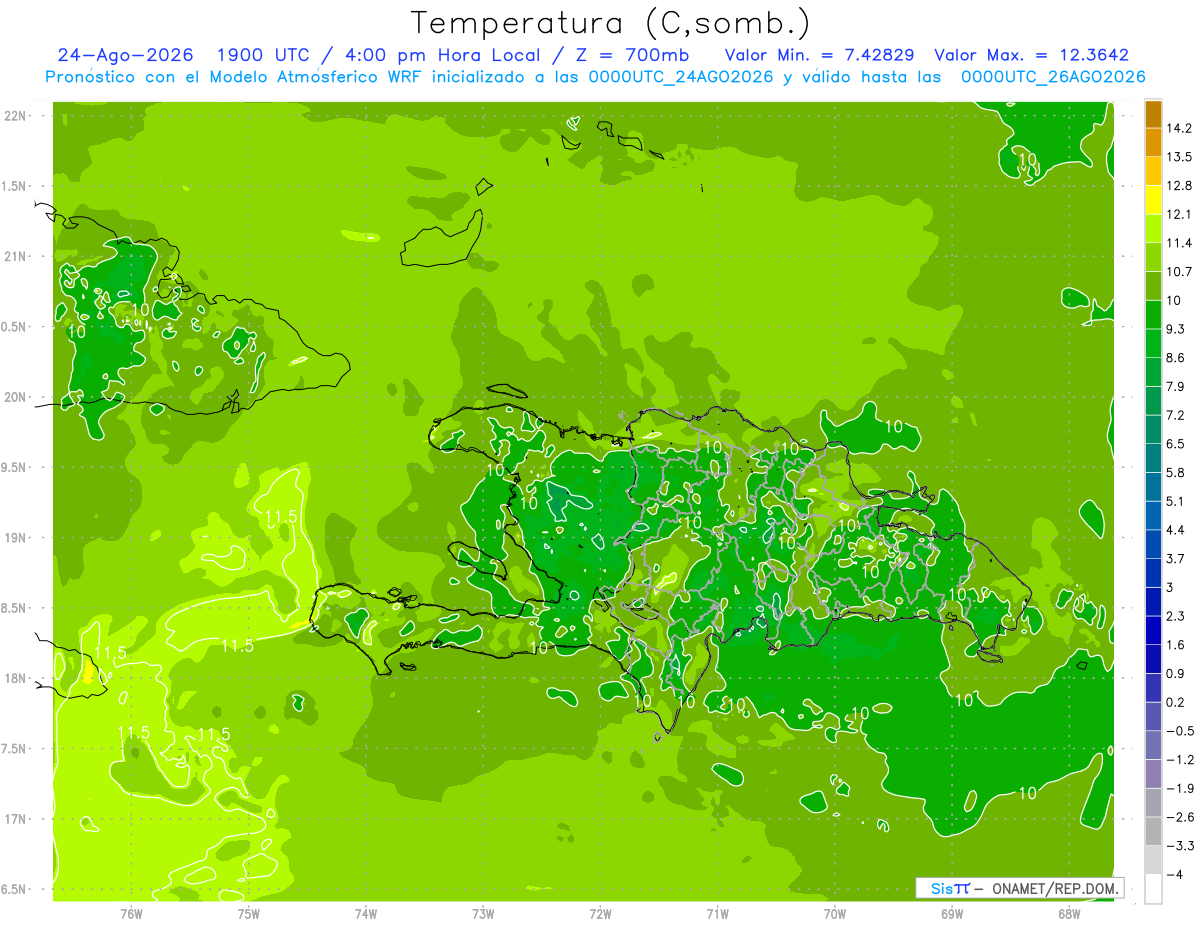This screenshot has height=927, width=1200.
Task: Click the gray color bar segment between -3.3 and -2.6
Action: (x=1153, y=831)
